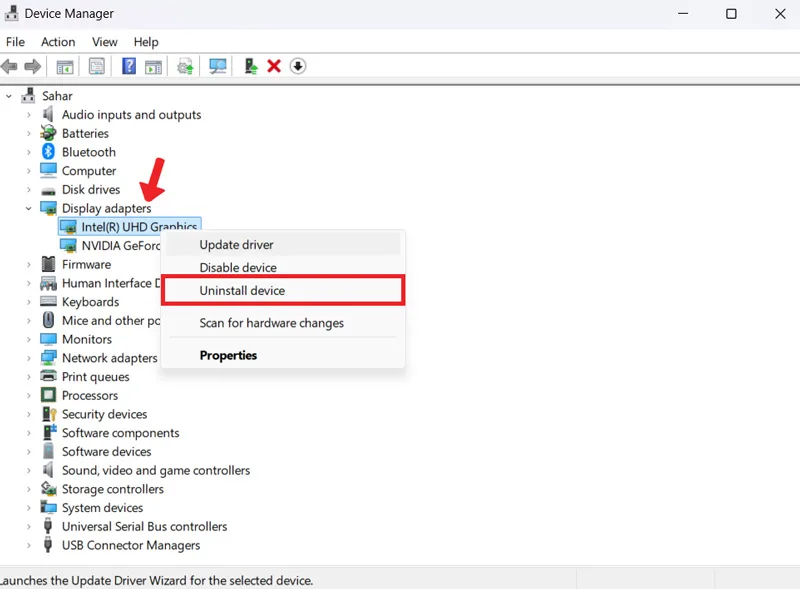
Task: Select the Software devices row
Action: pos(107,452)
